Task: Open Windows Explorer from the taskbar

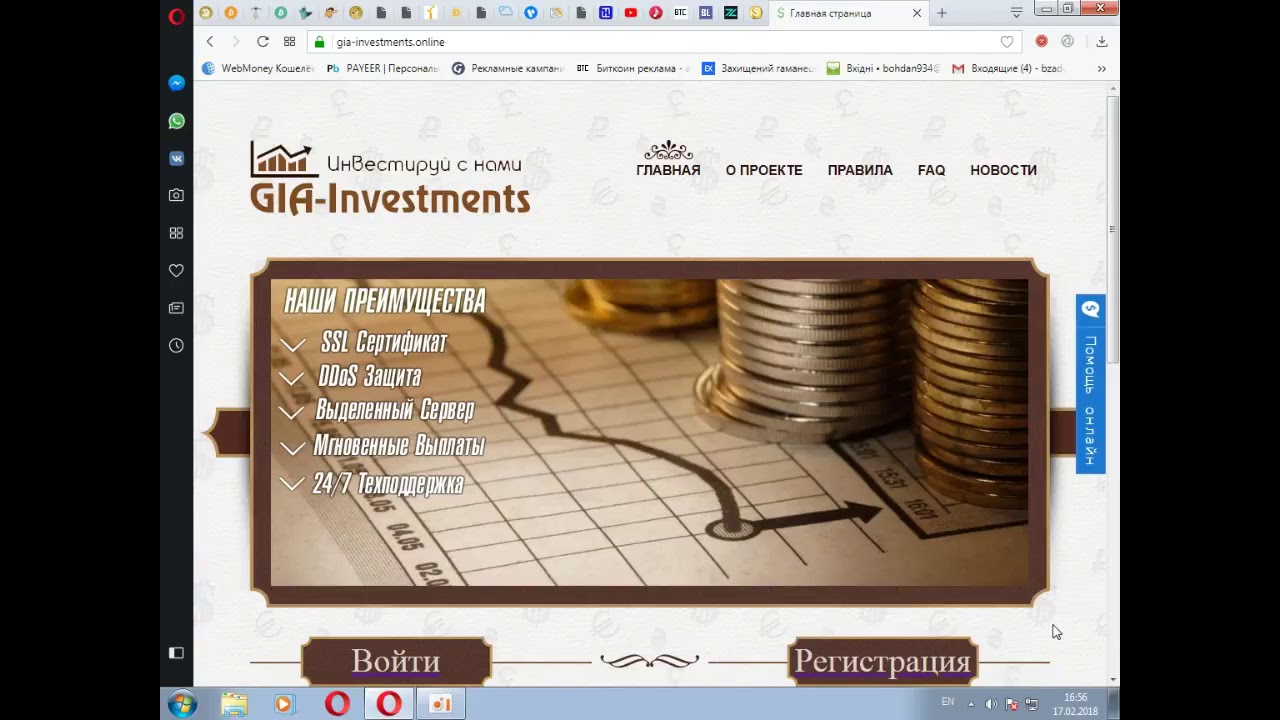Action: point(234,704)
